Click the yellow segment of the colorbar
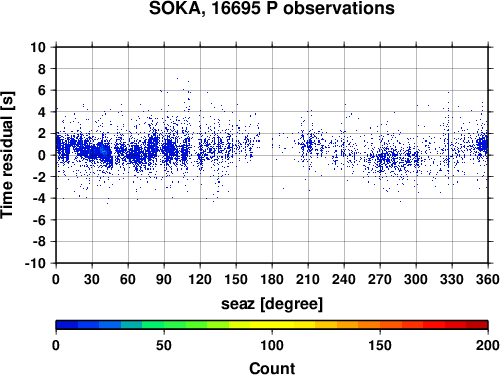Screen dimensions: 500x375 tap(272, 325)
